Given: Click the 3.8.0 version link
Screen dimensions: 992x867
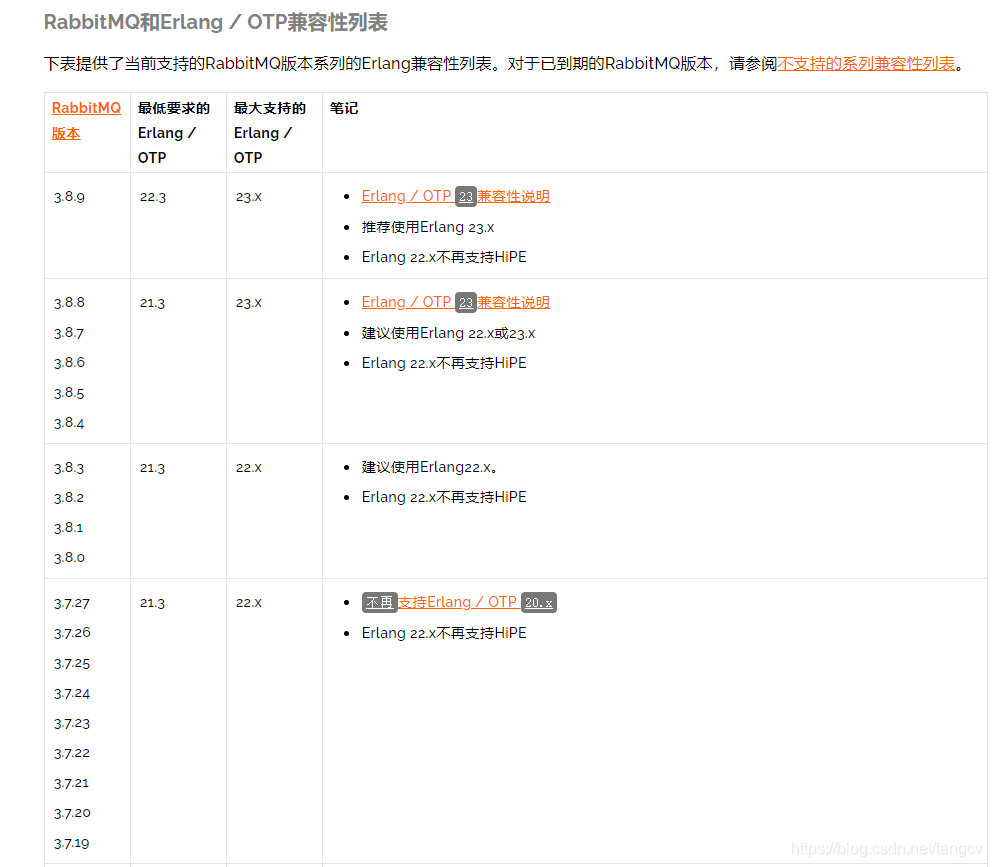Looking at the screenshot, I should click(67, 557).
